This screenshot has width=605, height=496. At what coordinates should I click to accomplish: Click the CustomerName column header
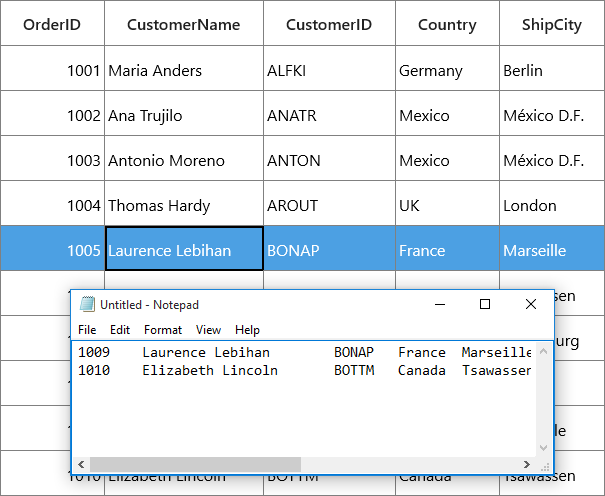(x=184, y=24)
